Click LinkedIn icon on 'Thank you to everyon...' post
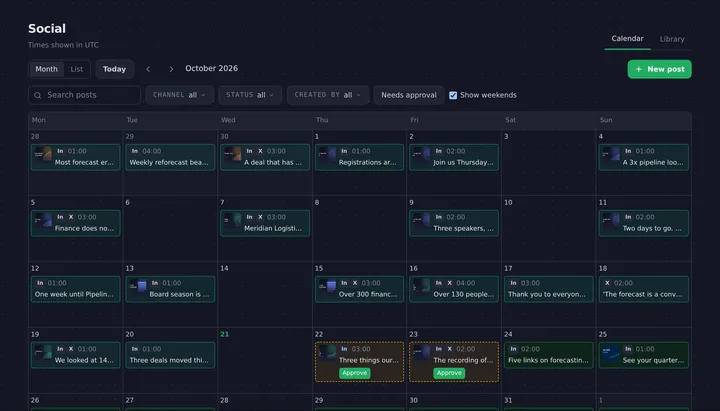The width and height of the screenshot is (720, 411). point(513,283)
